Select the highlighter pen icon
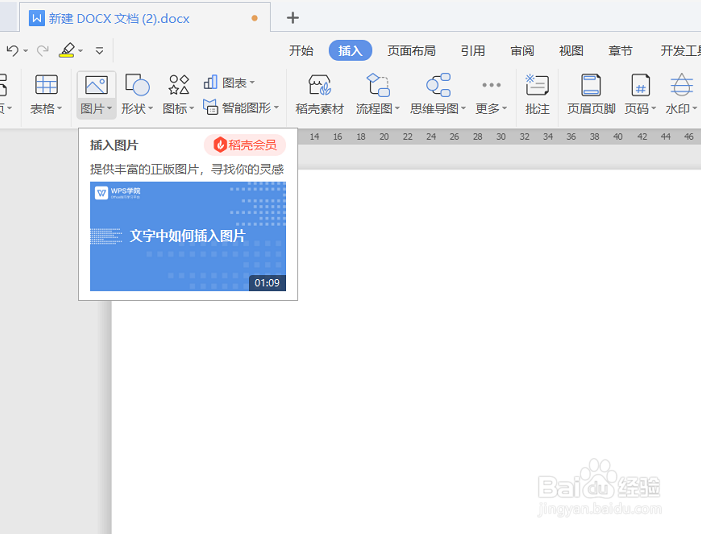701x534 pixels. point(67,50)
